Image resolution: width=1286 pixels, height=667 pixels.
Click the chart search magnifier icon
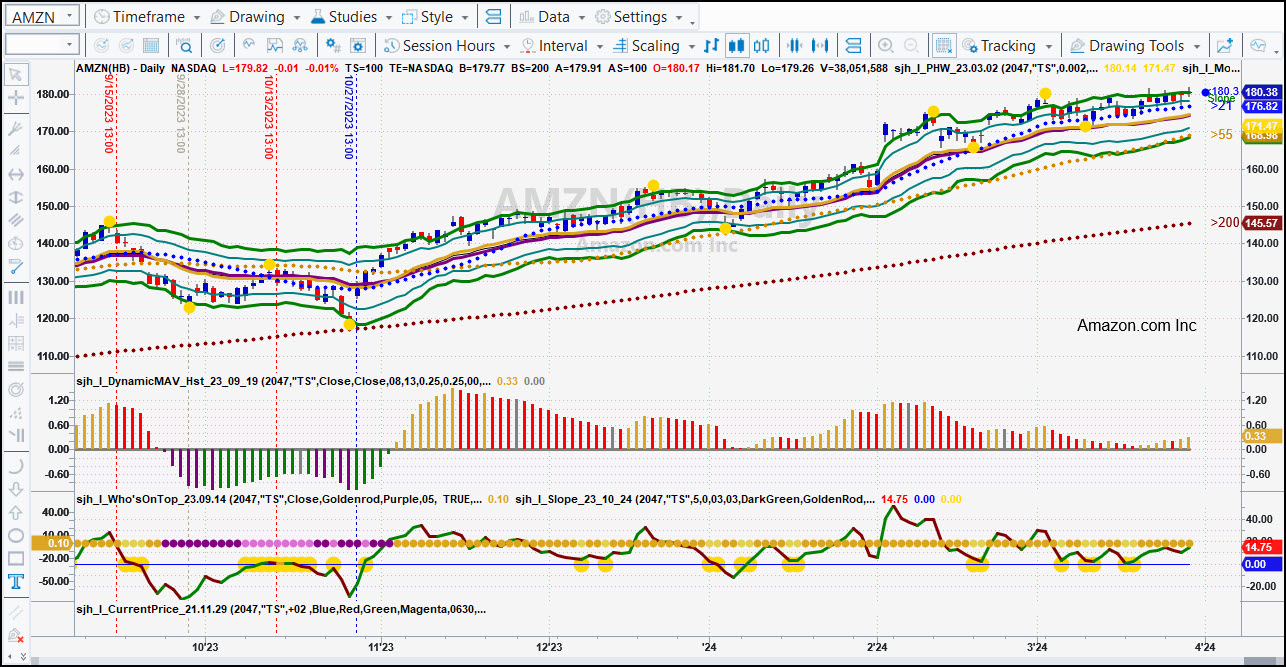[x=186, y=45]
